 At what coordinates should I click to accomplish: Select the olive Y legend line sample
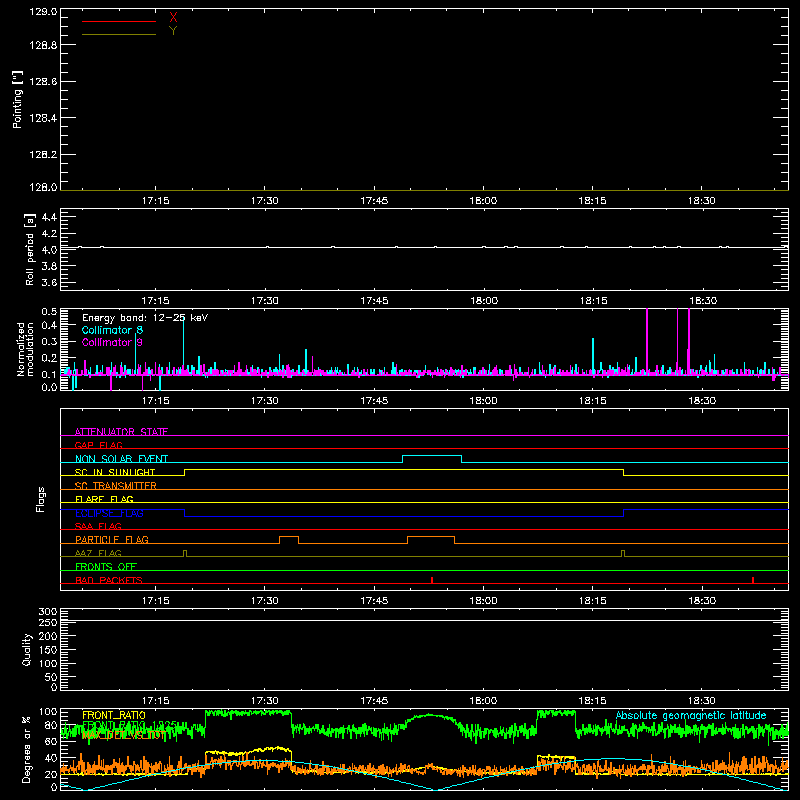click(119, 35)
